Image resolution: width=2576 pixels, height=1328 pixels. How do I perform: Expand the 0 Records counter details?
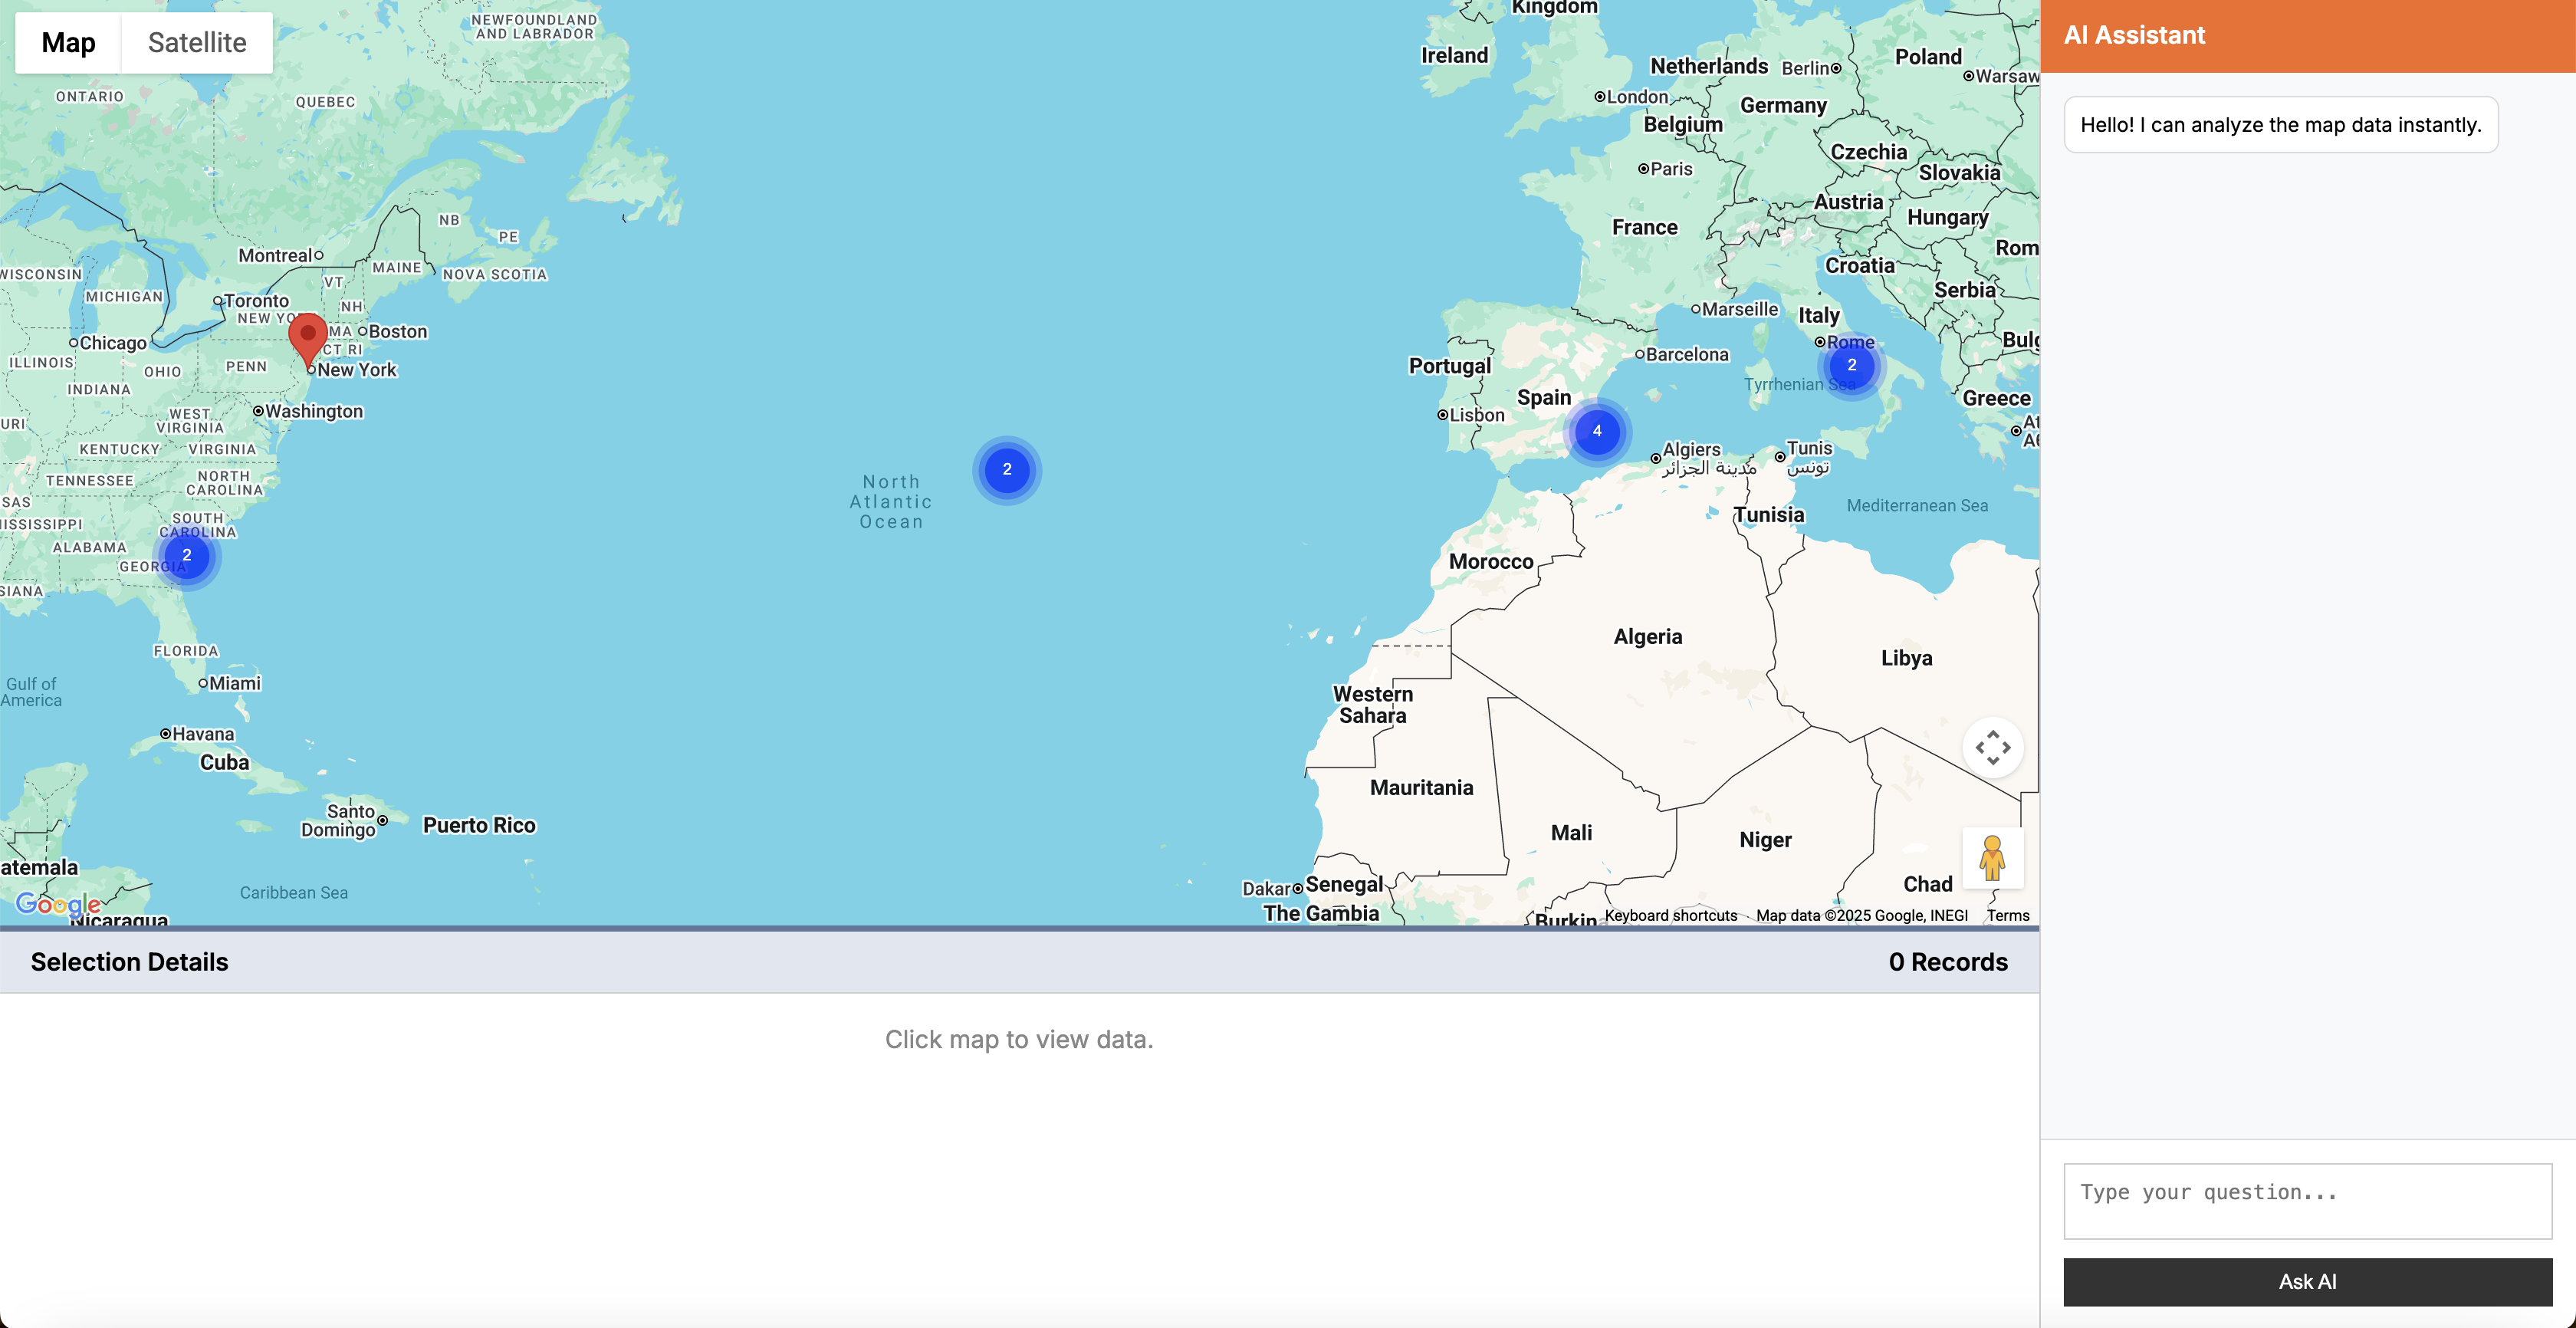click(1943, 961)
